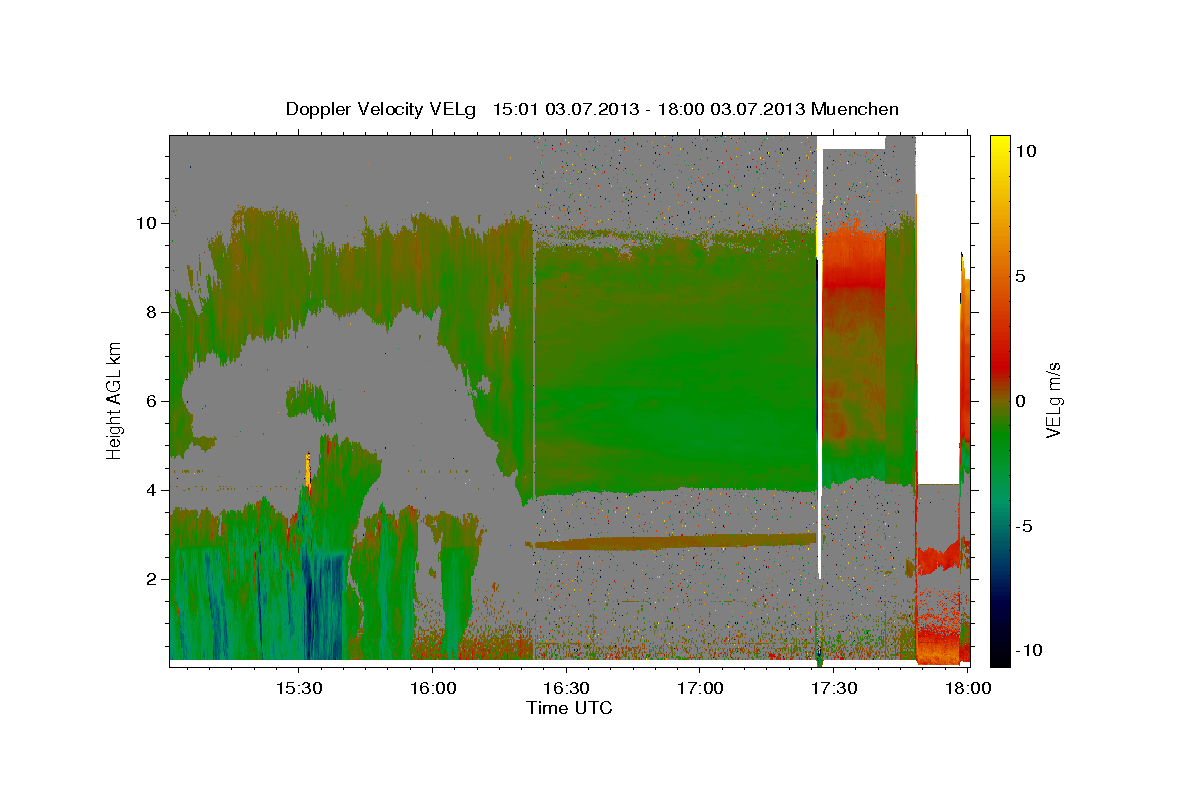Click the yellow spike near 15:30 at 4.5 km
This screenshot has height=800, width=1200.
pos(308,471)
